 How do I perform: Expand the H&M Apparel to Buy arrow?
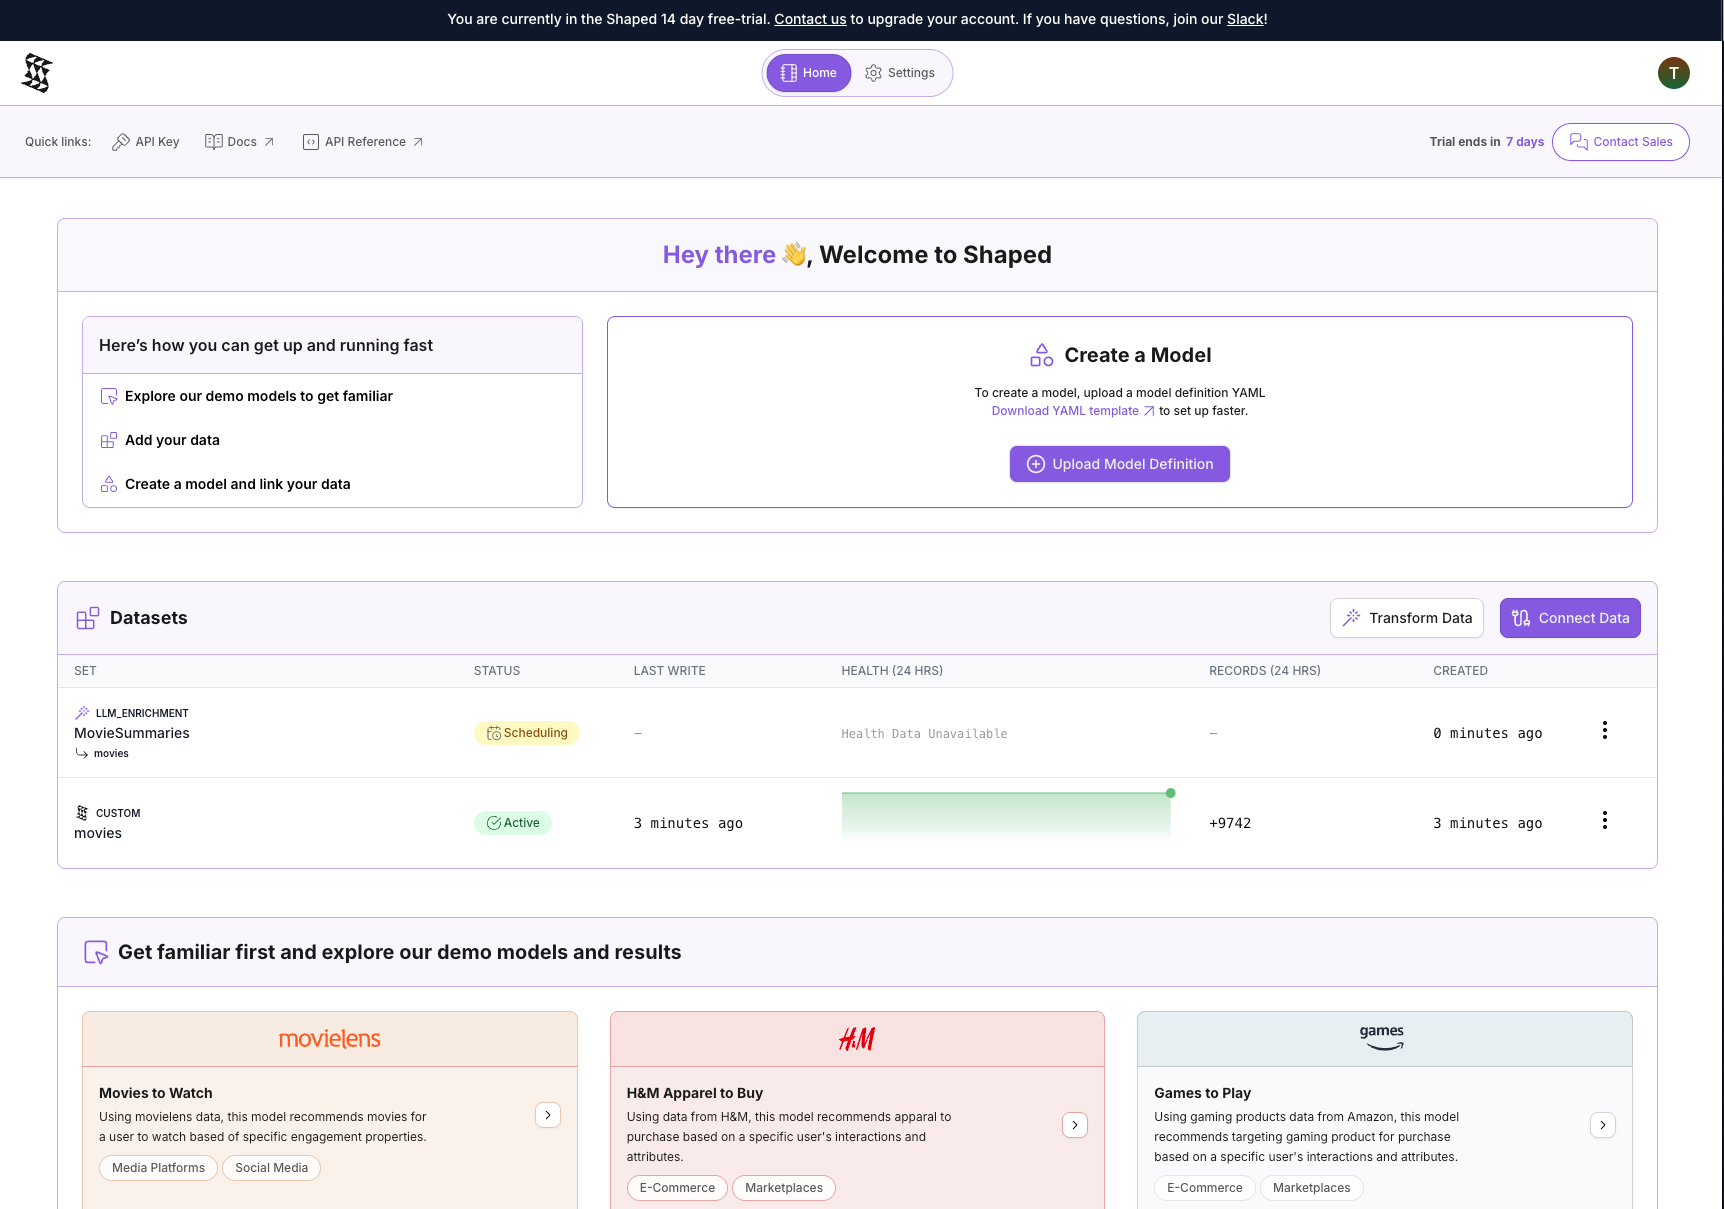[1075, 1125]
